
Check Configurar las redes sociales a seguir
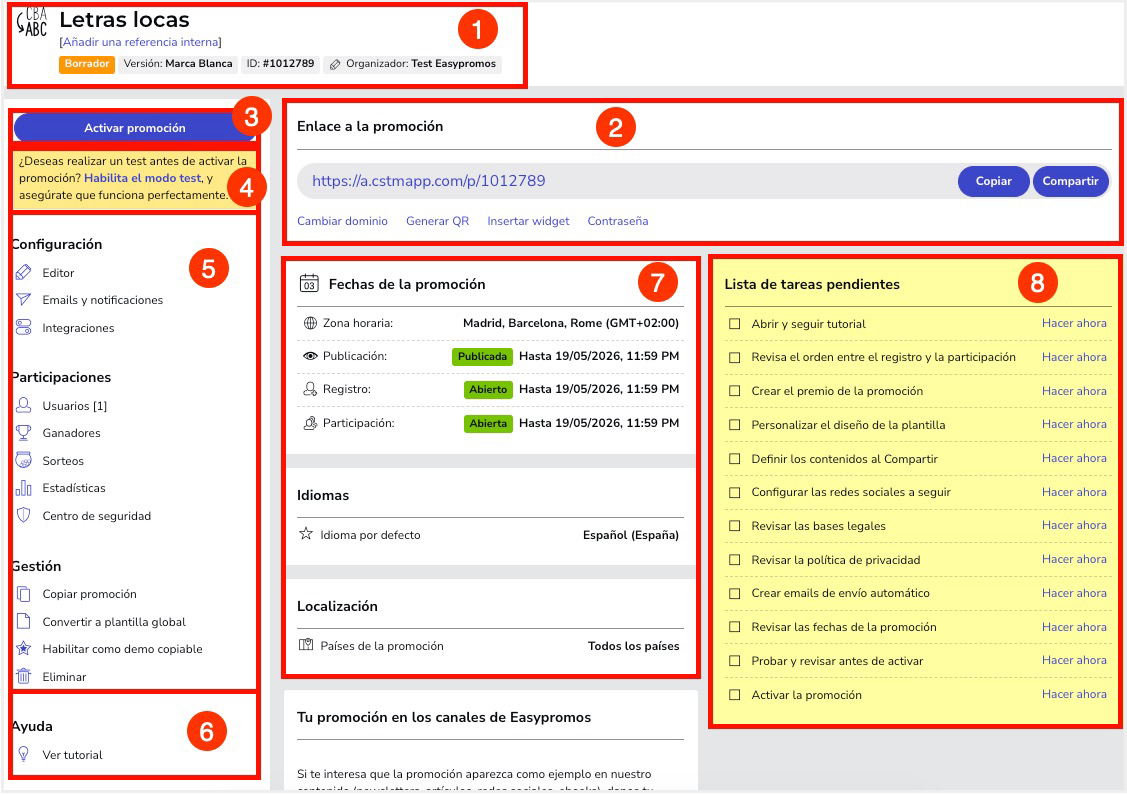735,492
